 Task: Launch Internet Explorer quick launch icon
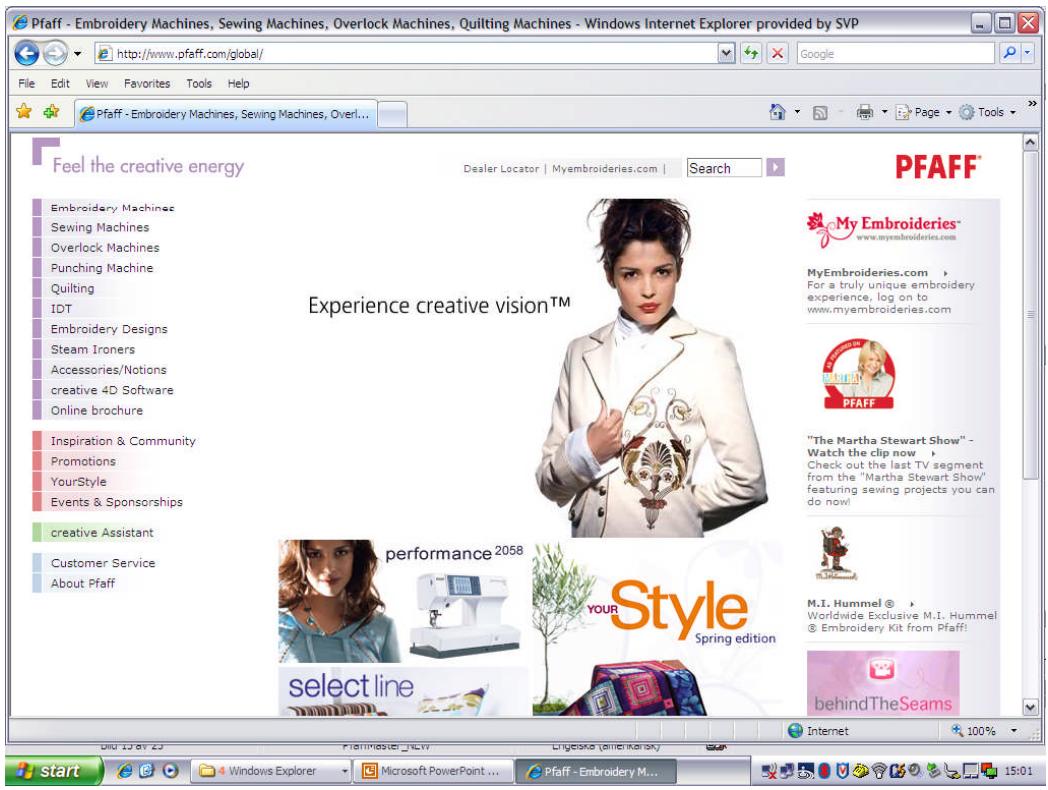124,771
